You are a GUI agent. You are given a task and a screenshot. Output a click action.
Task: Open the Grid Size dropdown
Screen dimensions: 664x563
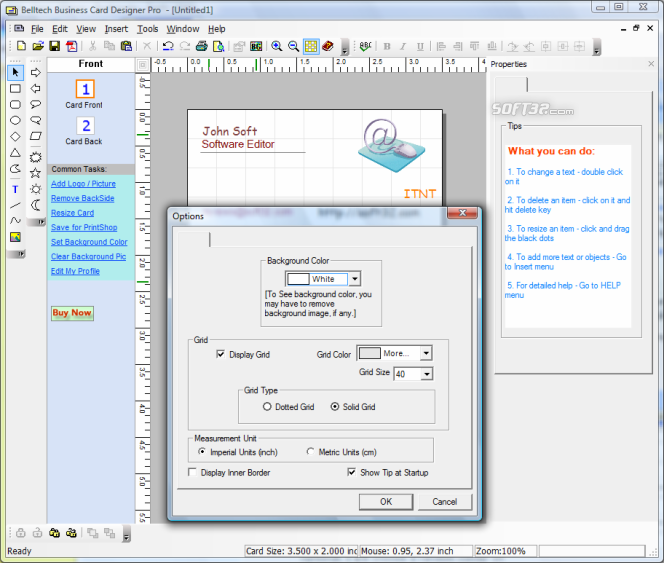tap(426, 374)
